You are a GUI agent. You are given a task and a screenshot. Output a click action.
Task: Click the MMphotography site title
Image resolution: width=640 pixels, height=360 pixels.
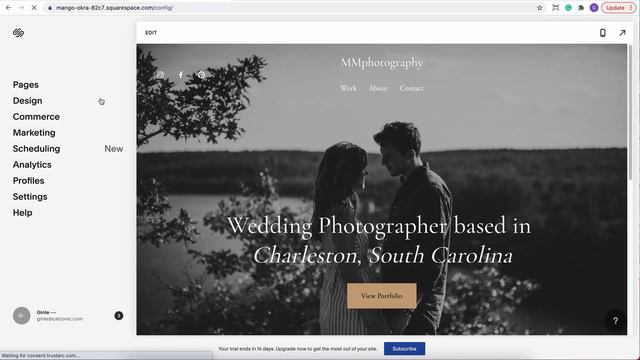382,63
